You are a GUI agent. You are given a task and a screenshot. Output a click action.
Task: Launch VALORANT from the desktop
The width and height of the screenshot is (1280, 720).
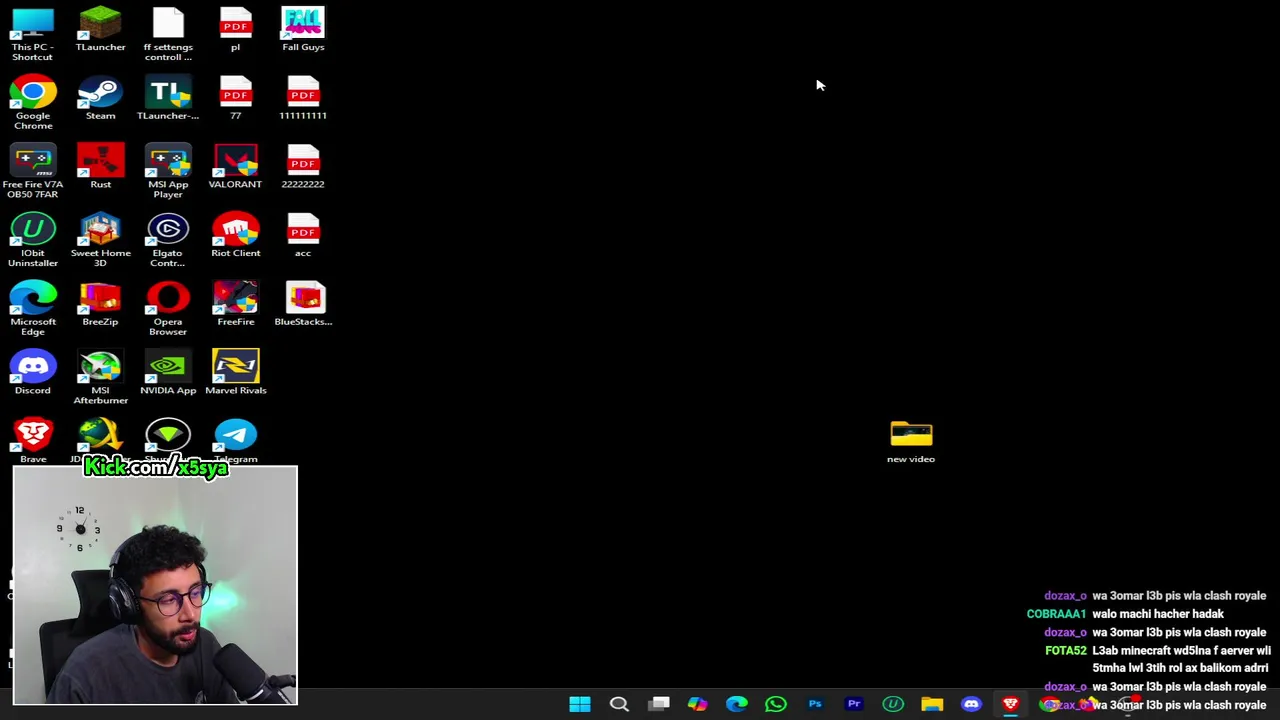pyautogui.click(x=236, y=166)
